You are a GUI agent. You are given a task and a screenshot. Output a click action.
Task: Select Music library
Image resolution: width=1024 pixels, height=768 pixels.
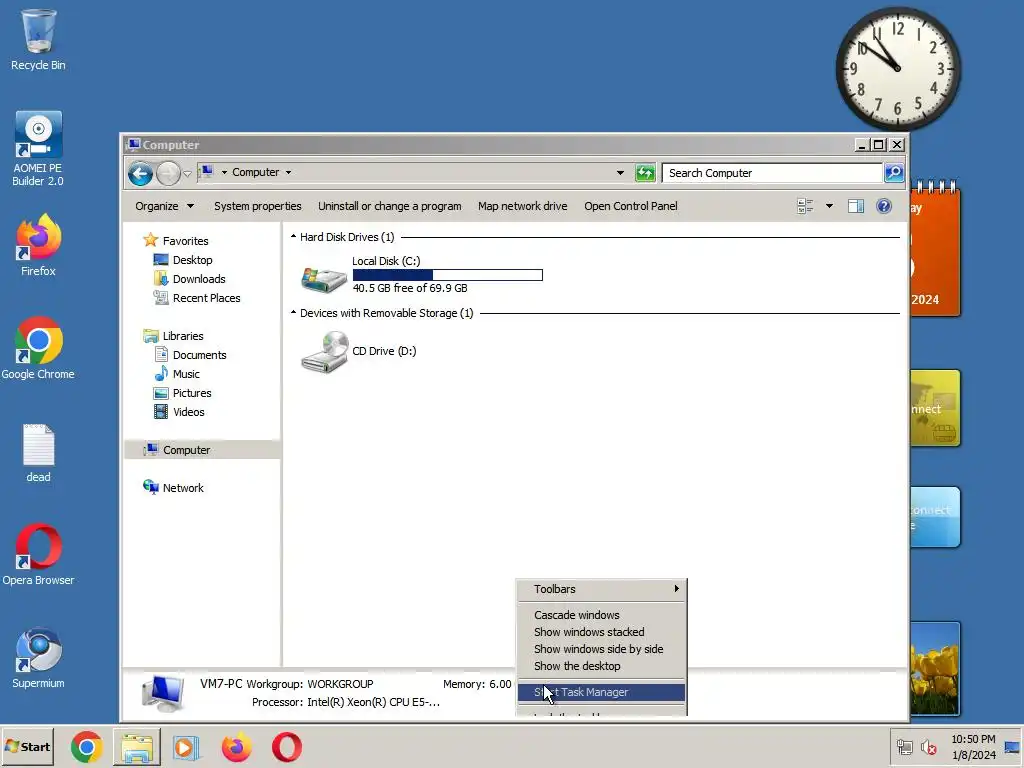pos(186,374)
